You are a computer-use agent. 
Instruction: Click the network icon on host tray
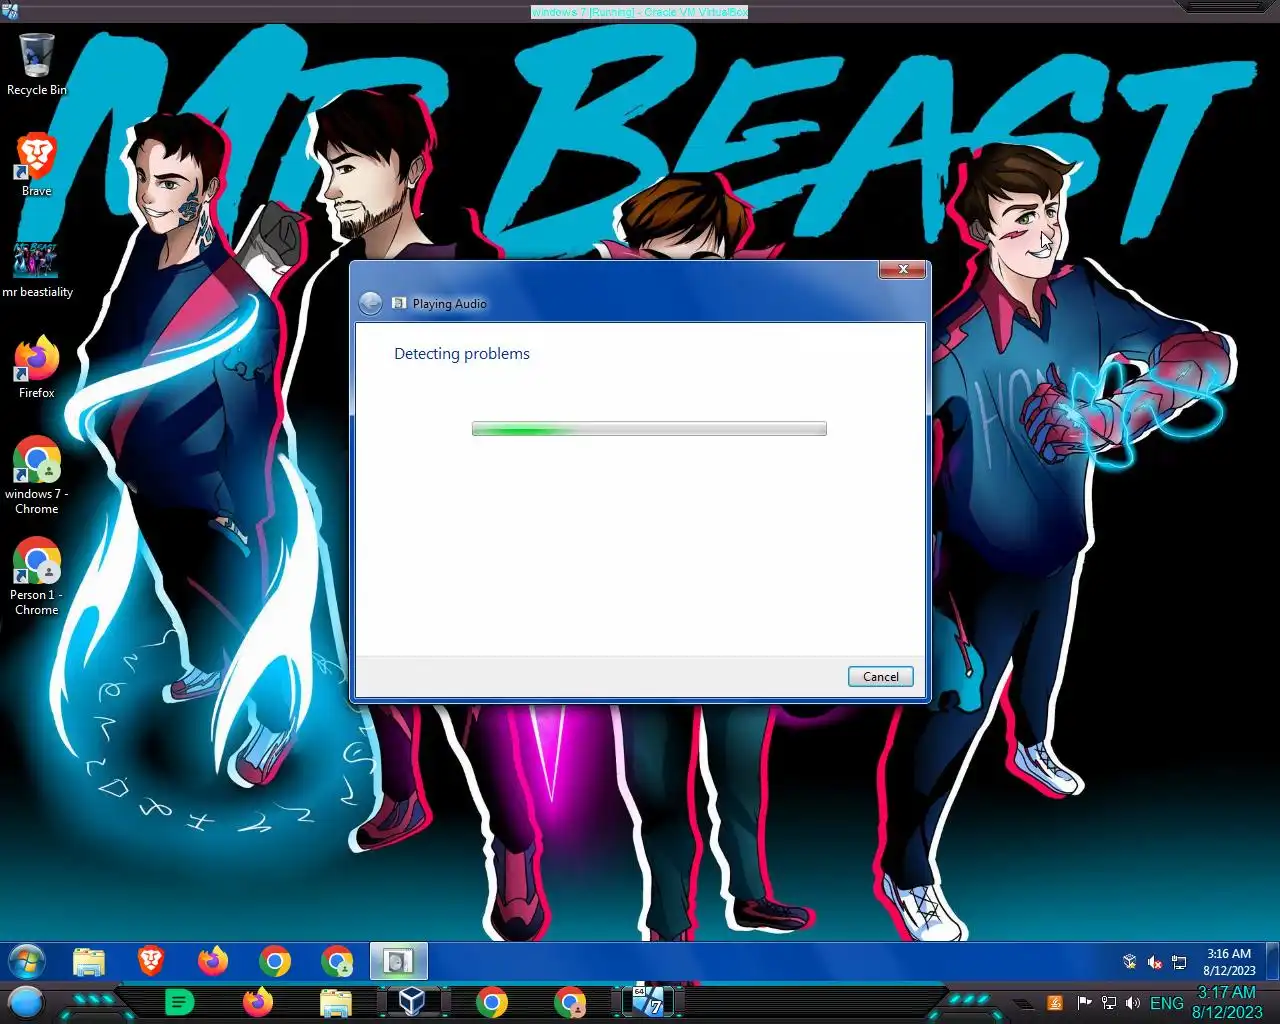pyautogui.click(x=1108, y=1003)
